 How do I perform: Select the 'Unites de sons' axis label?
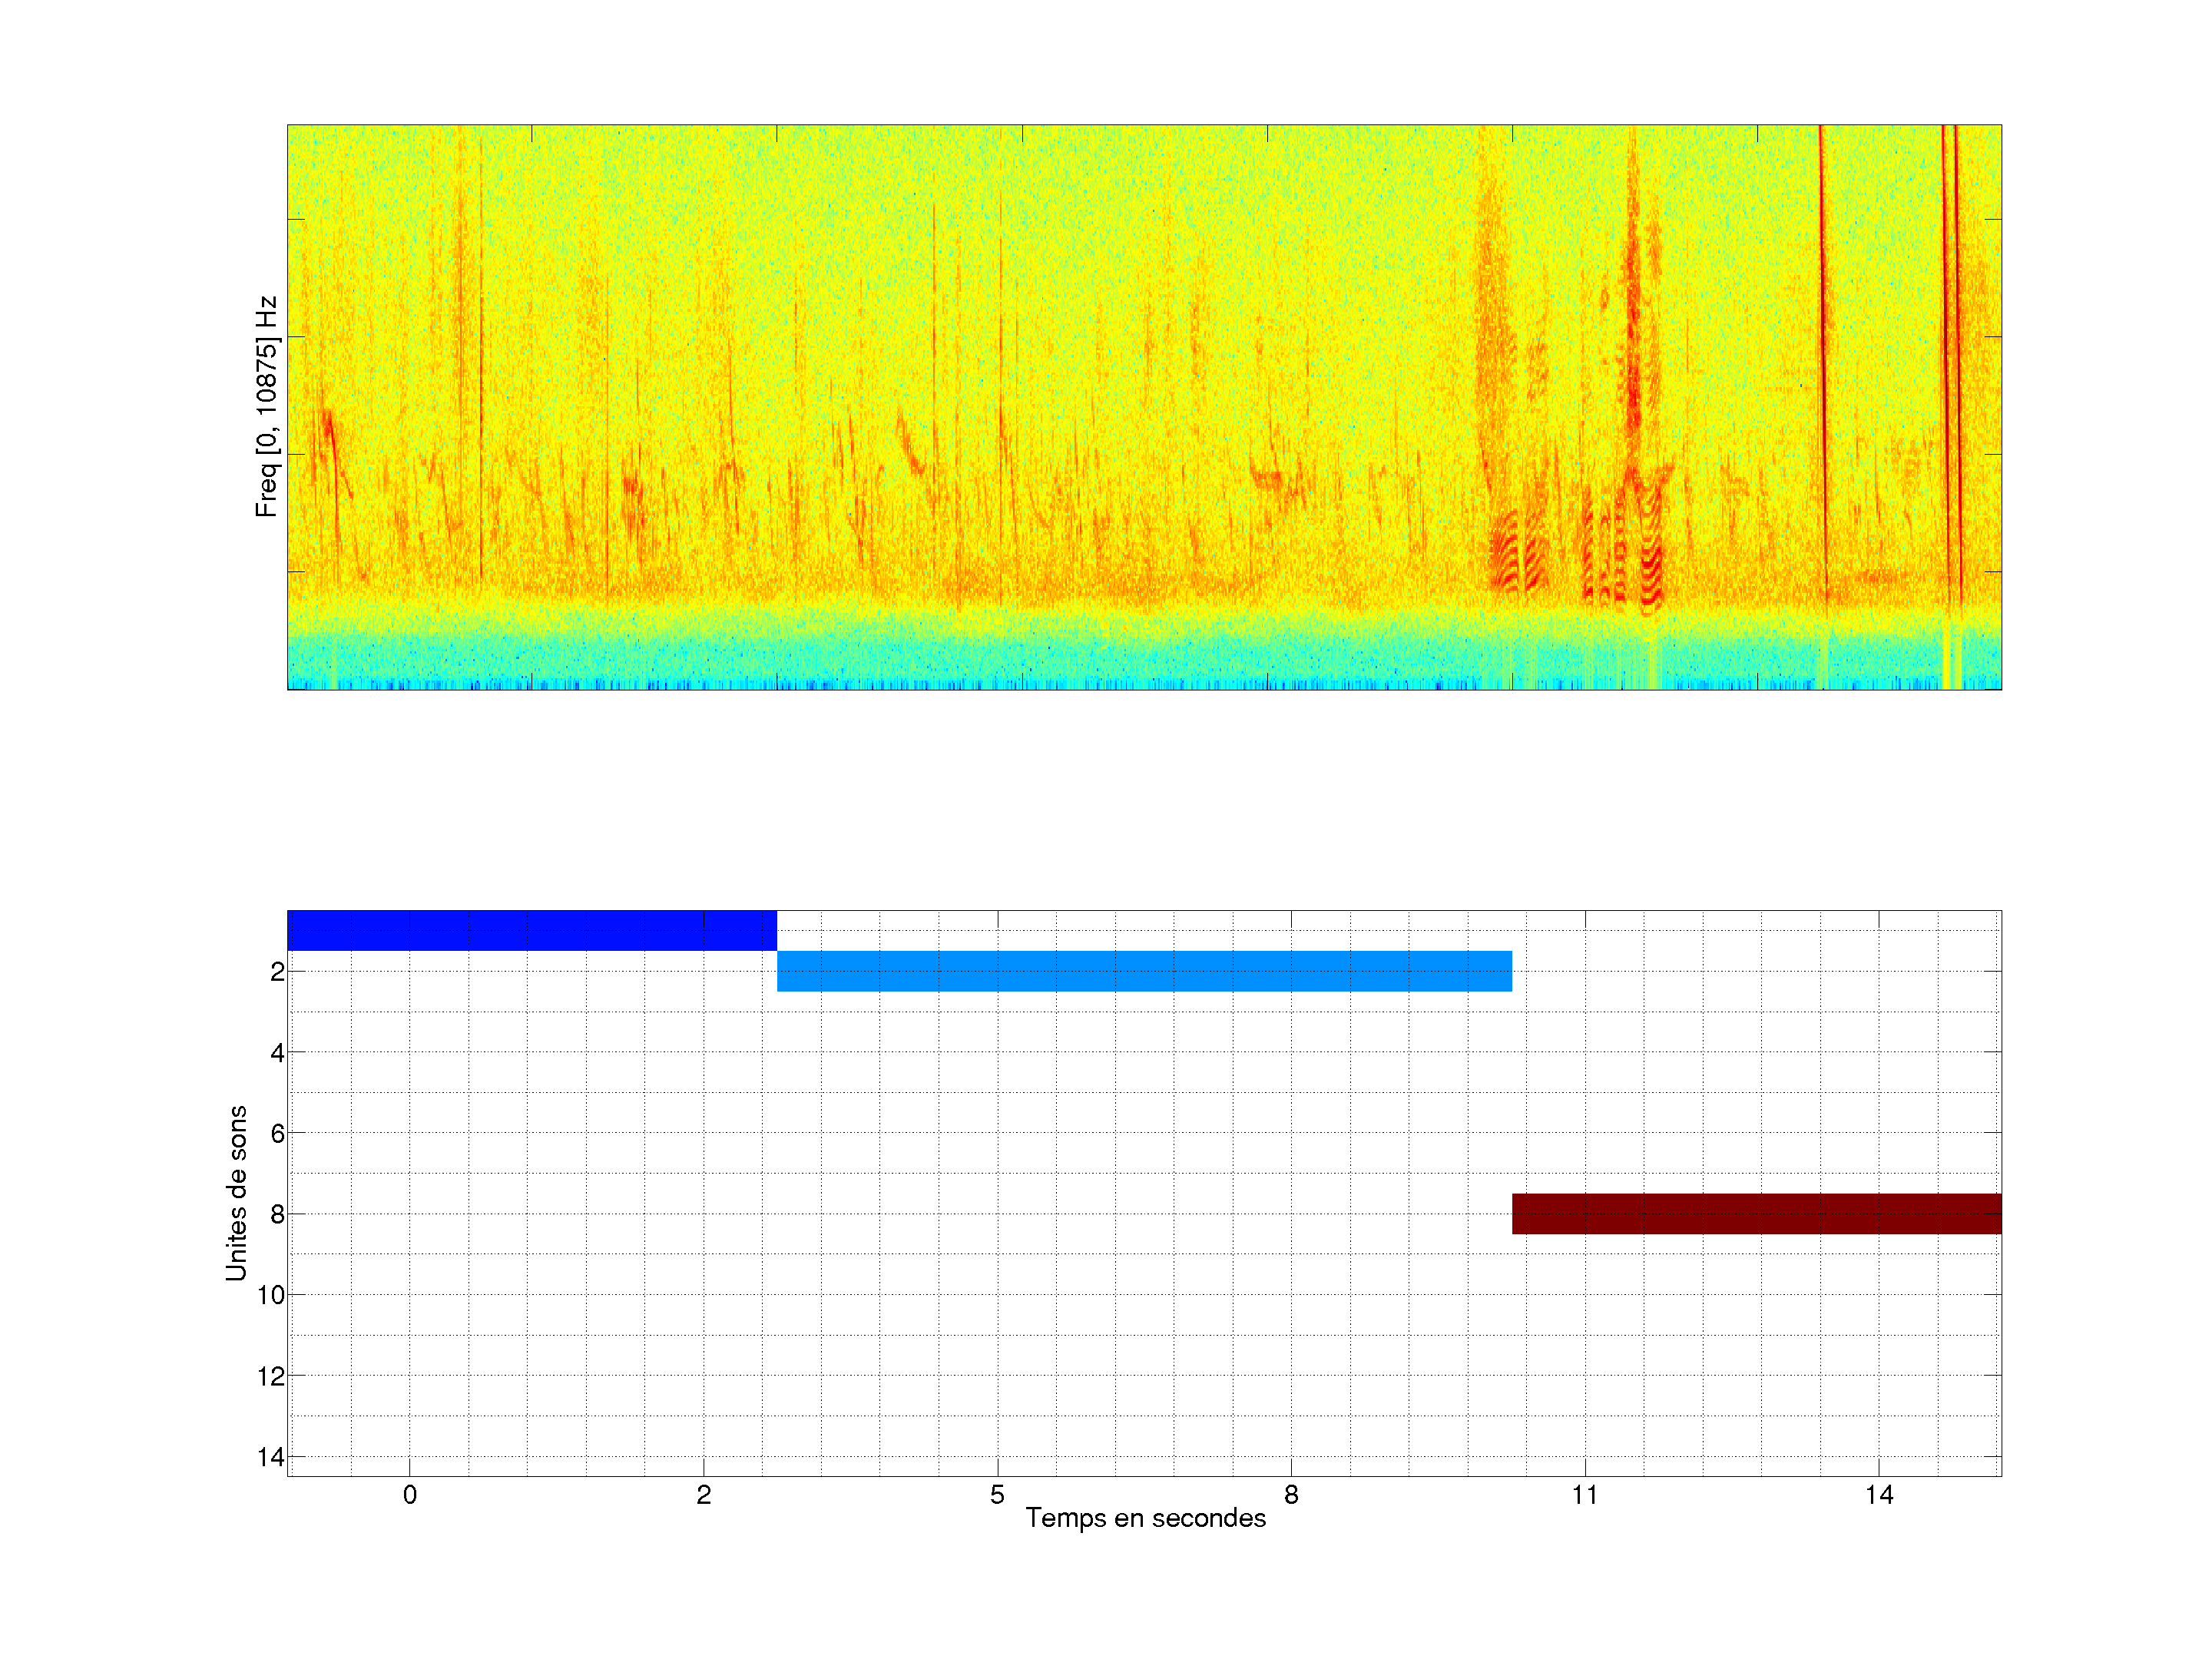[237, 1192]
